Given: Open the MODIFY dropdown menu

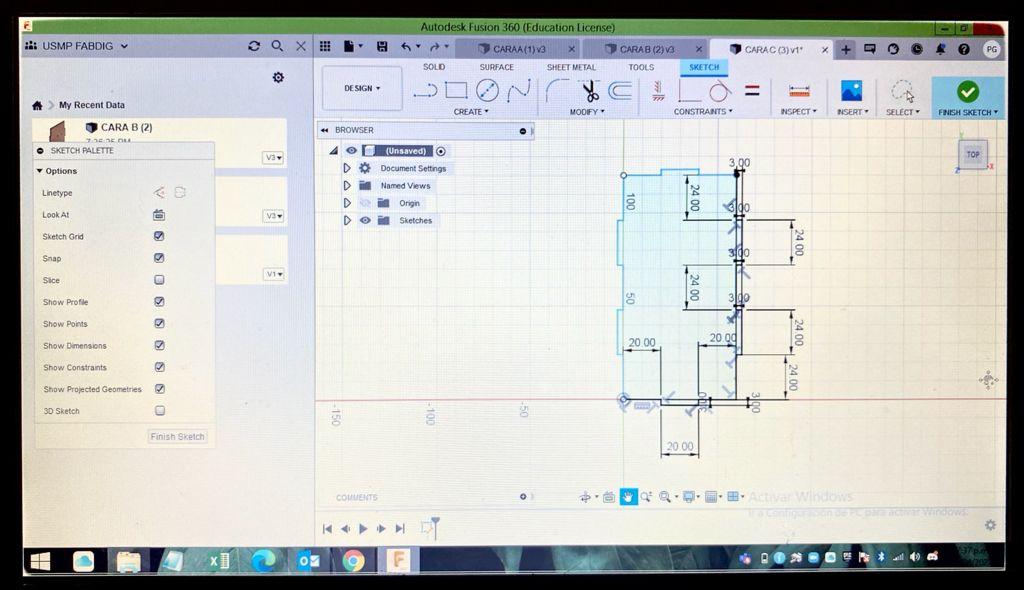Looking at the screenshot, I should click(x=586, y=112).
